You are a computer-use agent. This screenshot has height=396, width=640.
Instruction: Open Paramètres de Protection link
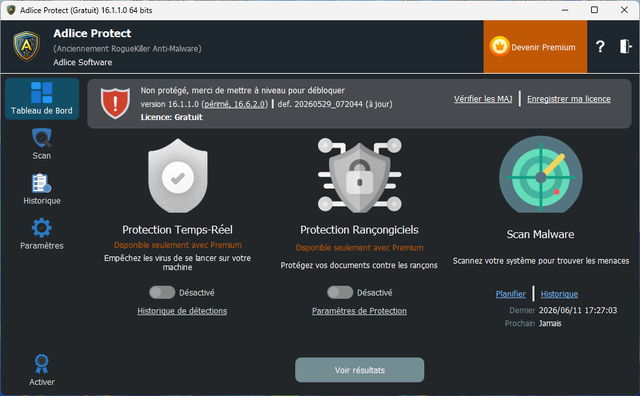pyautogui.click(x=359, y=311)
